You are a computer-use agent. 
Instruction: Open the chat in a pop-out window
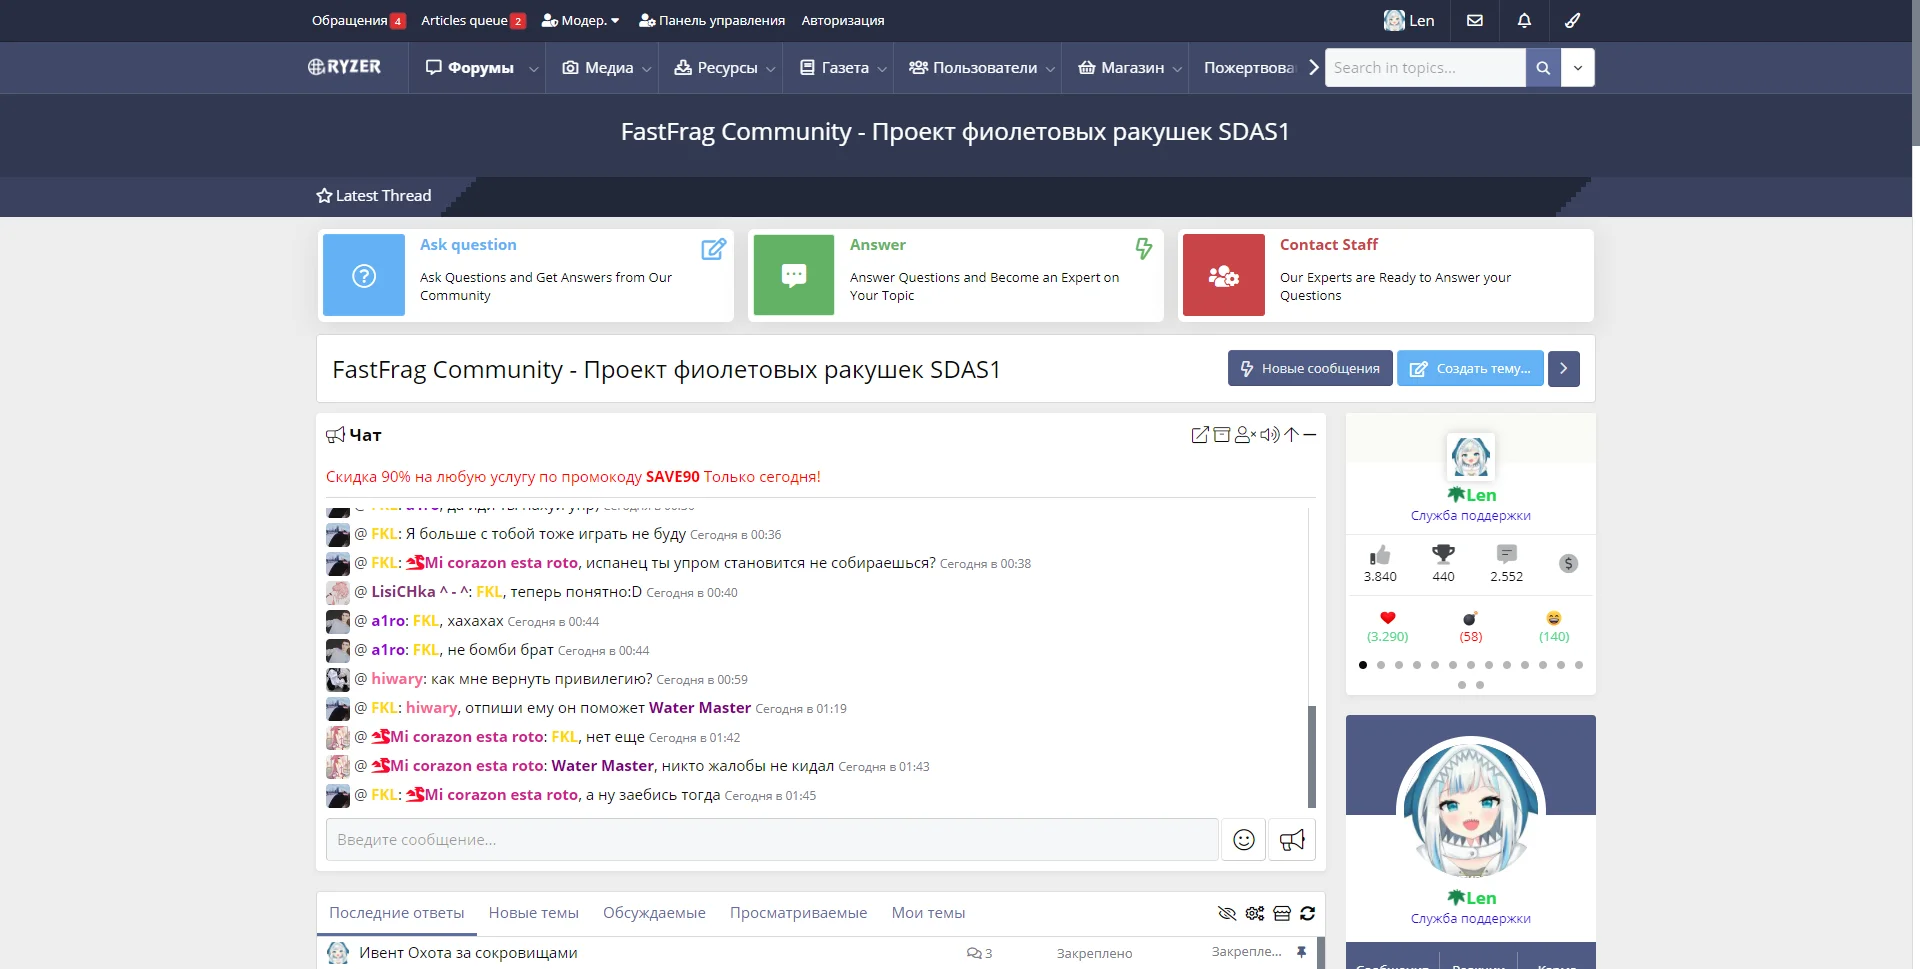1200,435
